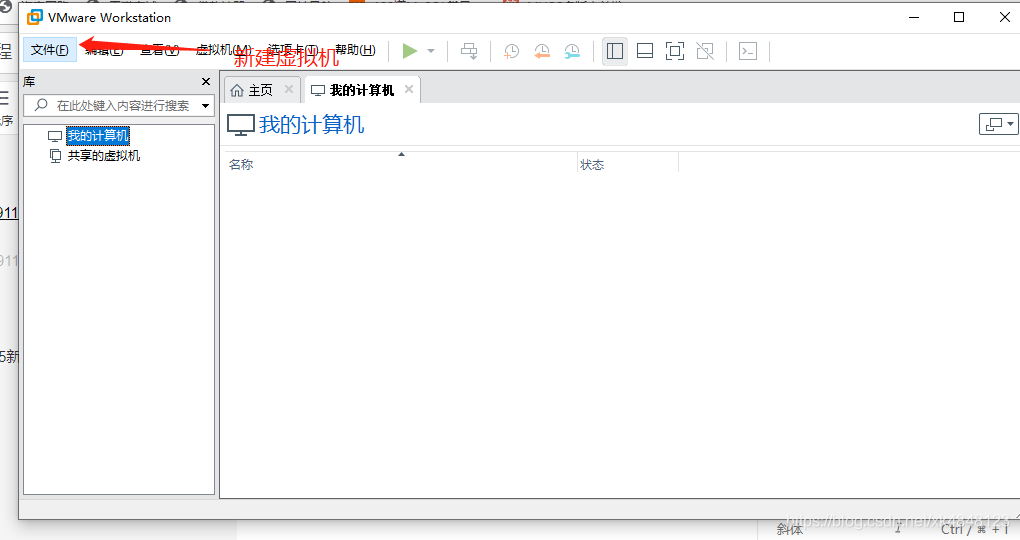Viewport: 1020px width, 540px height.
Task: Click the console view terminal icon
Action: tap(748, 51)
